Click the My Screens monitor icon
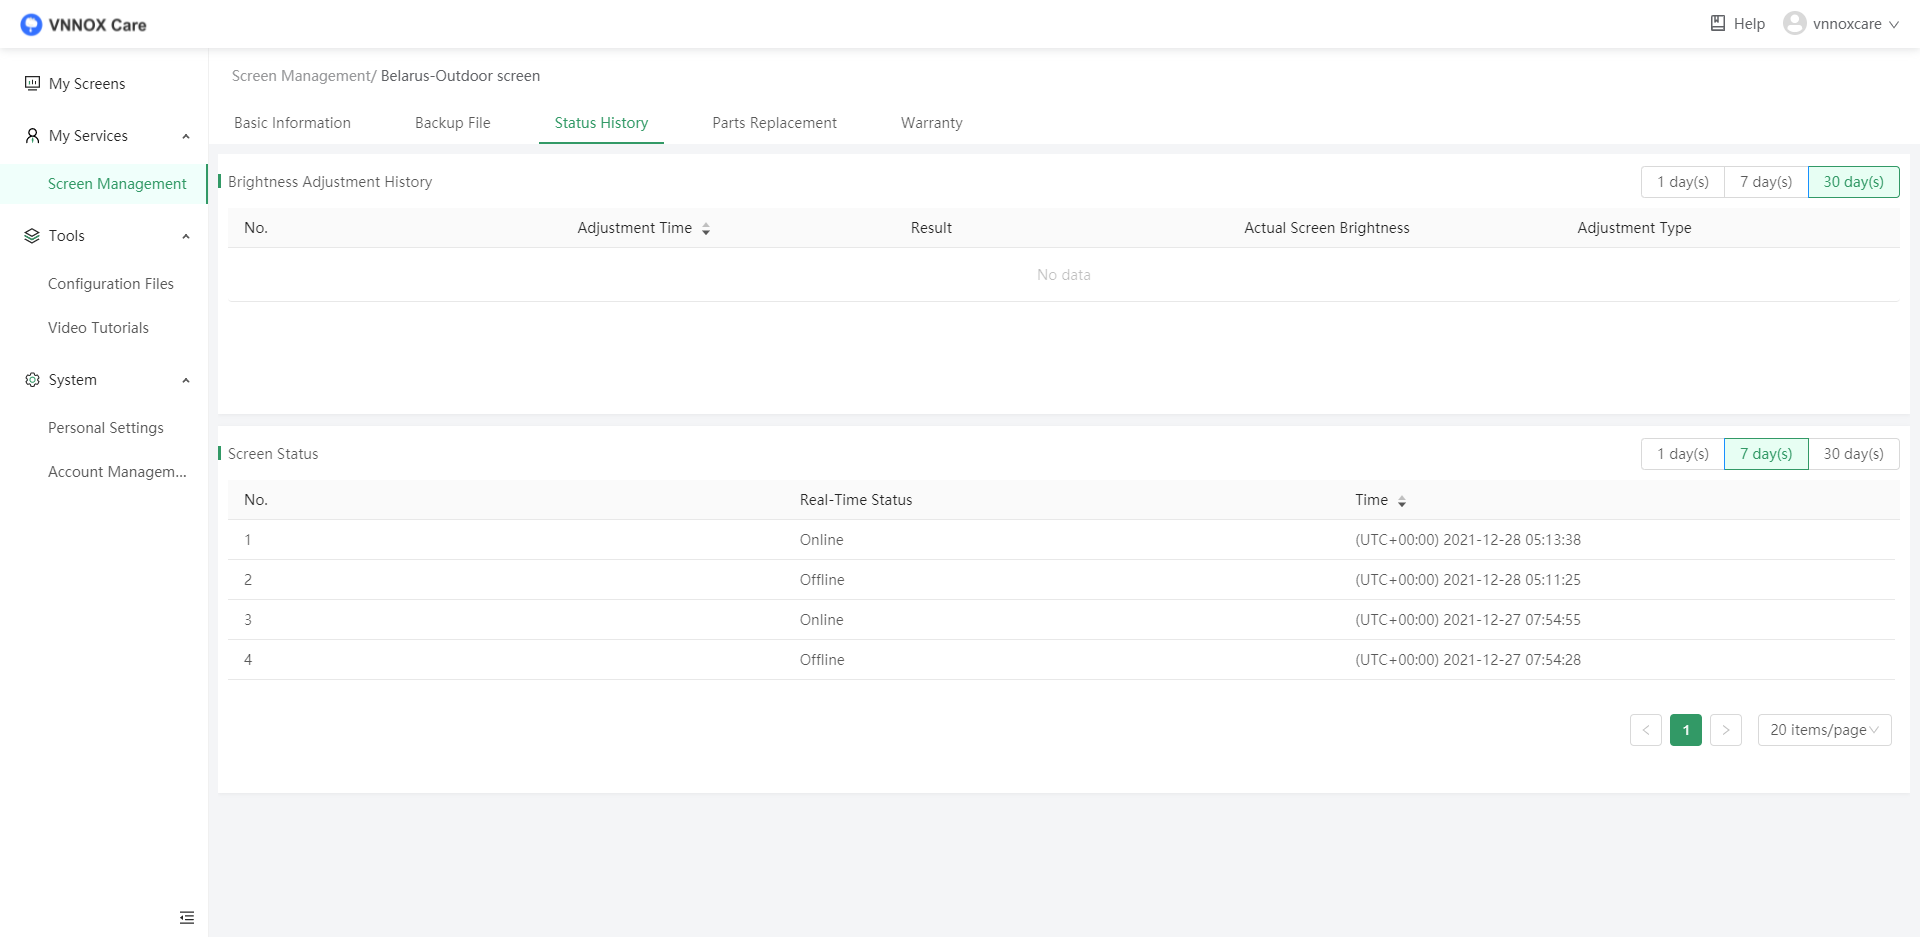 click(x=33, y=84)
